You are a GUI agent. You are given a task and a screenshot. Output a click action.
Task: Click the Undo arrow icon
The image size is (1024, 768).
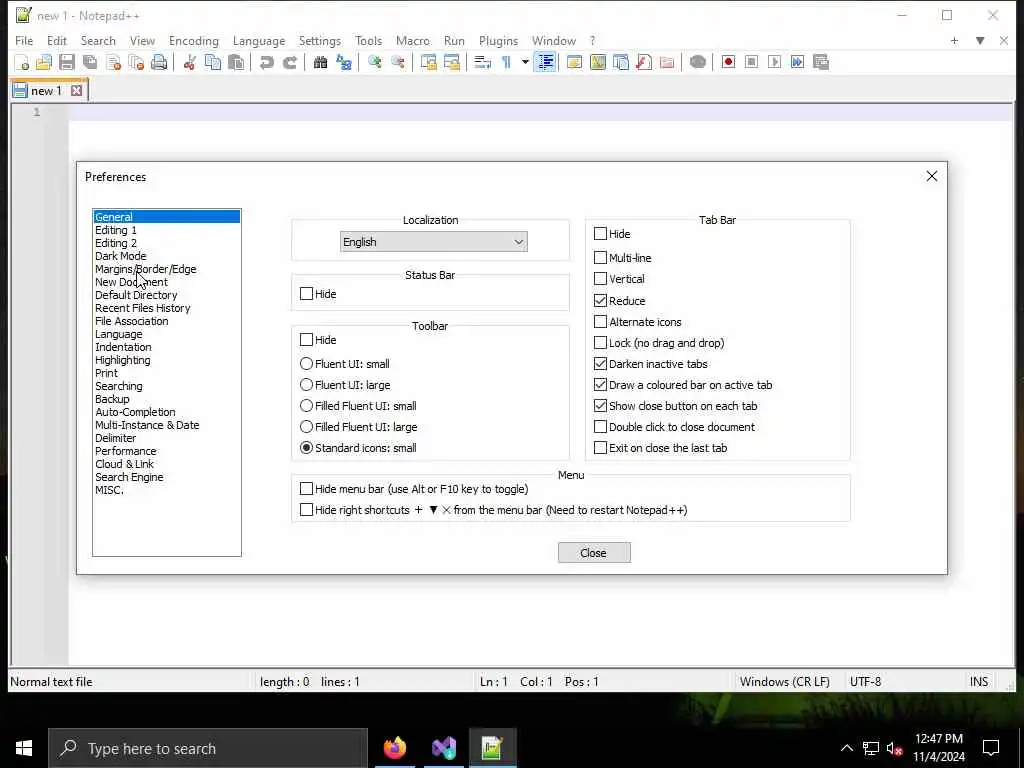point(266,62)
